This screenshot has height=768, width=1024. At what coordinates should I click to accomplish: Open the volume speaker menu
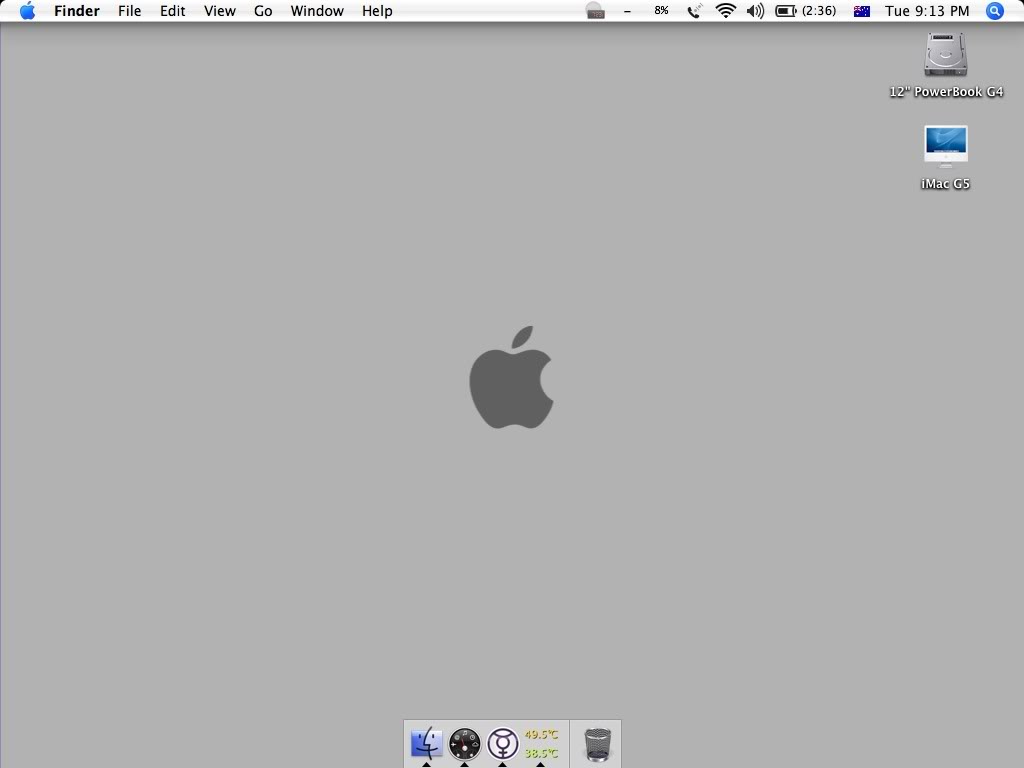click(x=756, y=10)
